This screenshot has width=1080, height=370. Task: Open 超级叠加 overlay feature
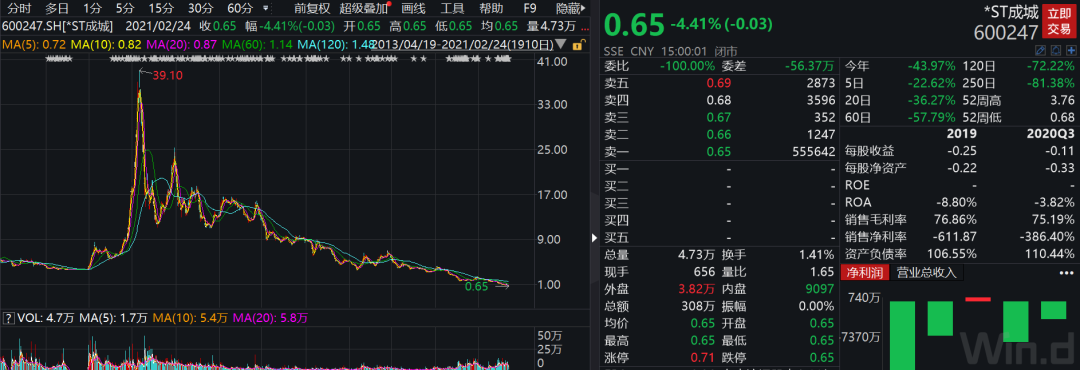363,9
